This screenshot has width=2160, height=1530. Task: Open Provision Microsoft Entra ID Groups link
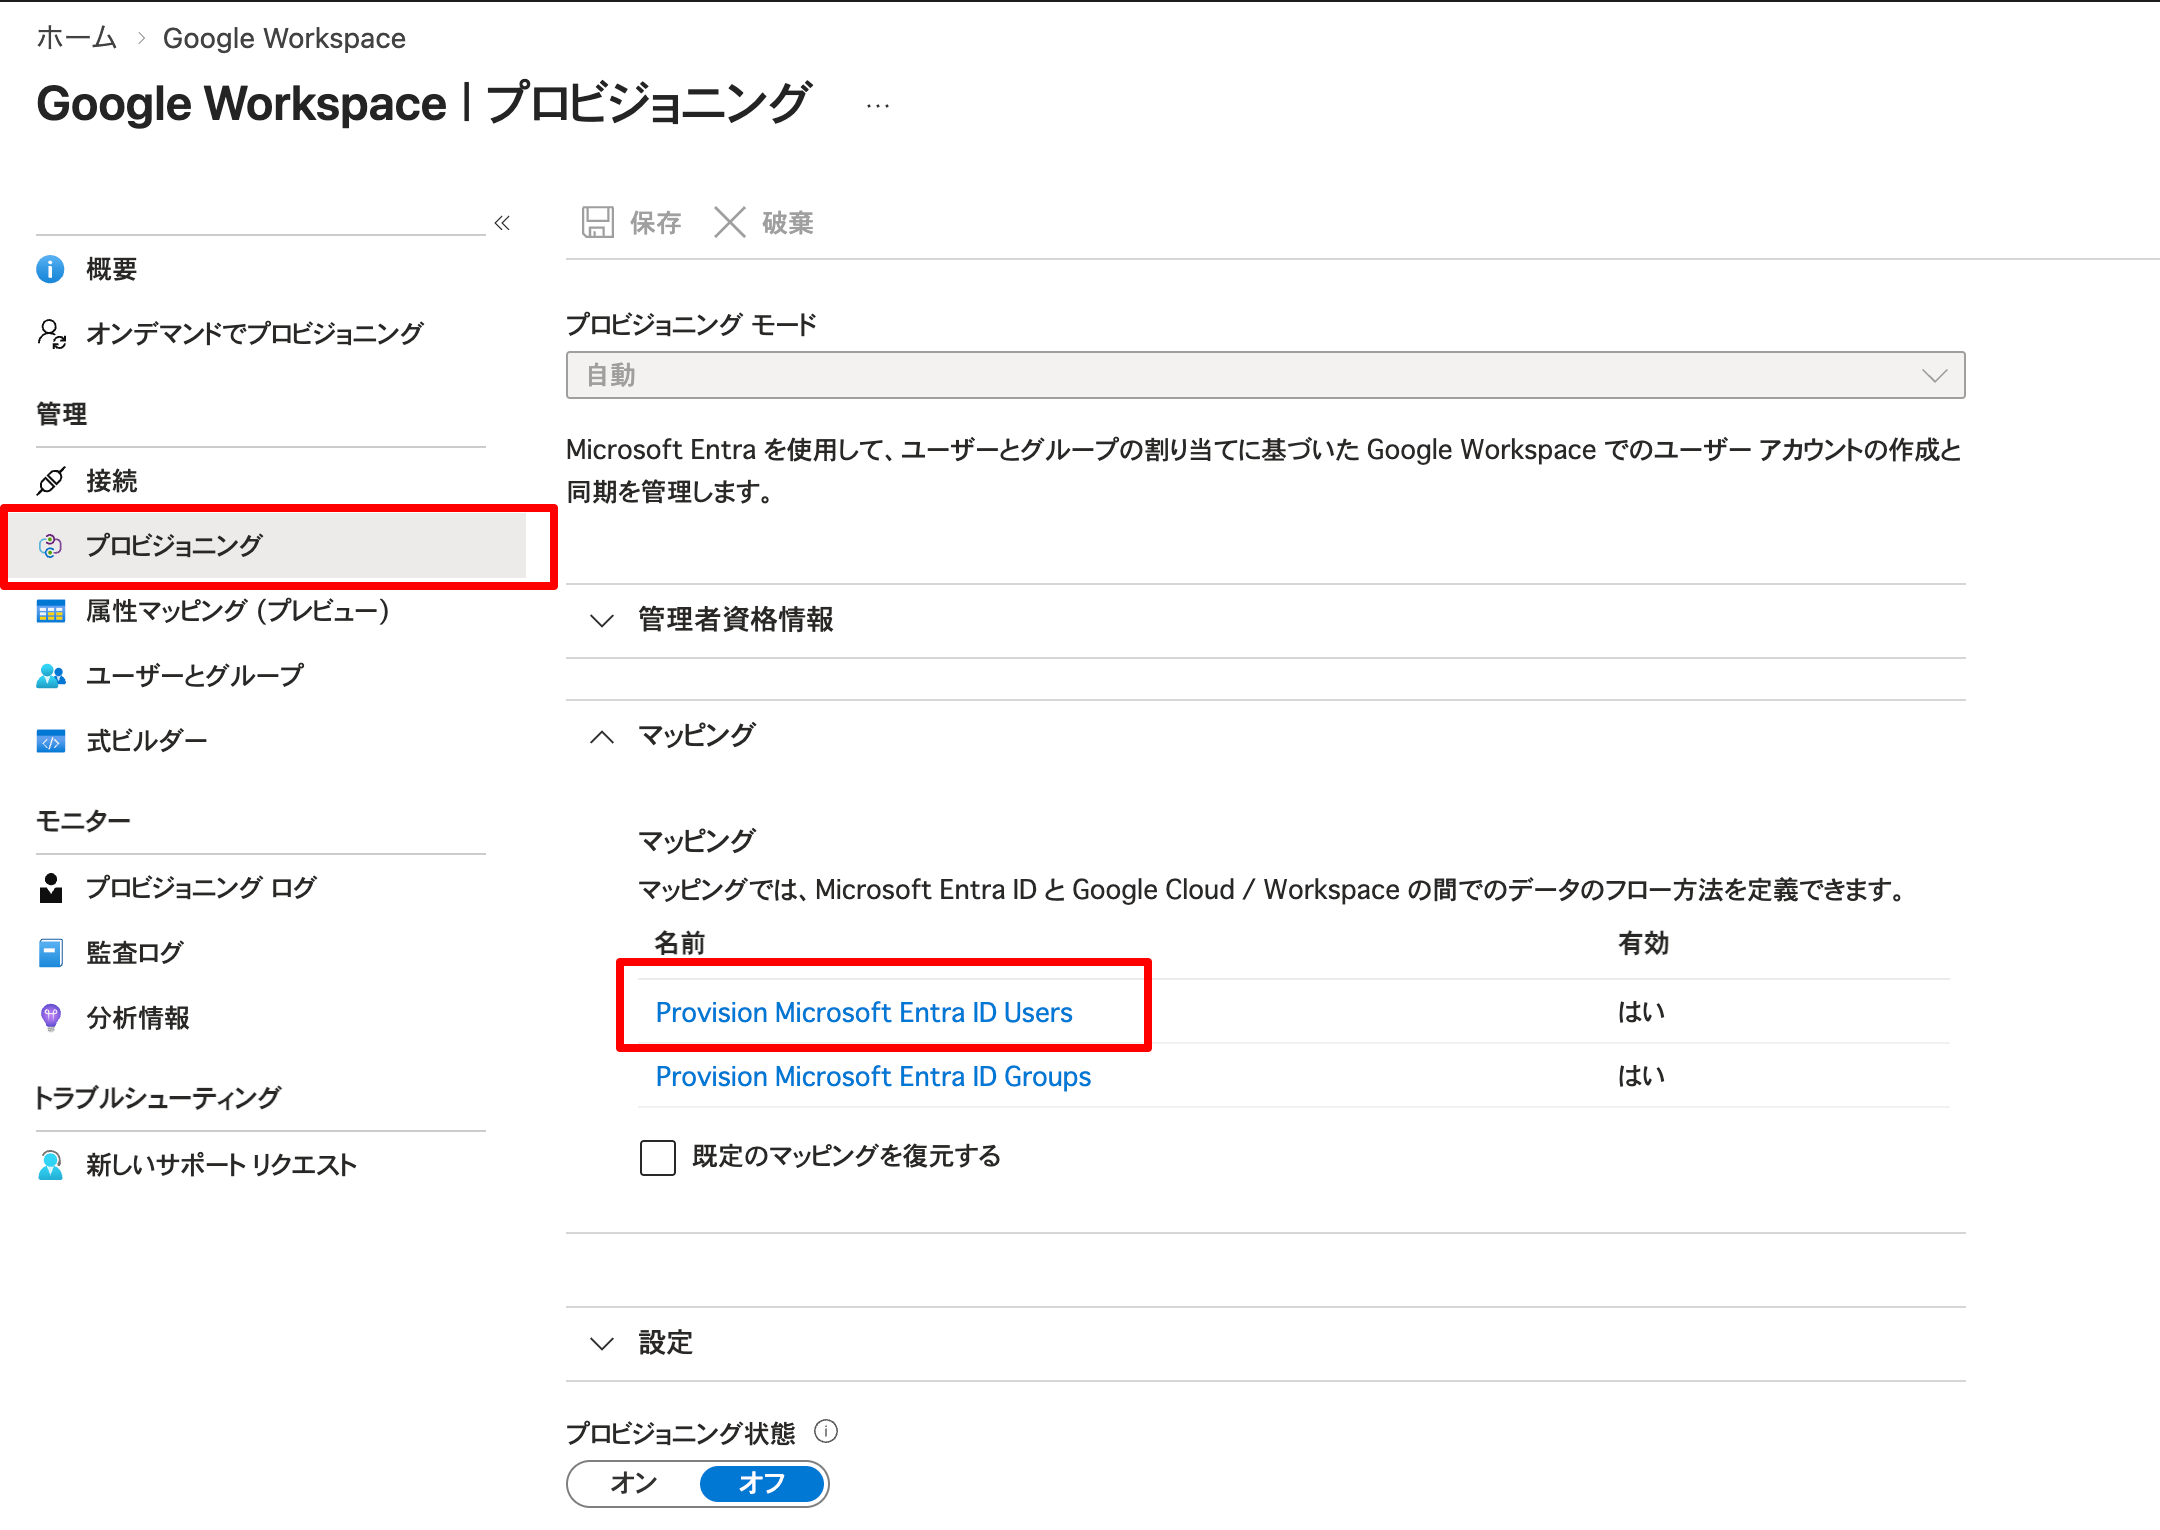click(873, 1076)
